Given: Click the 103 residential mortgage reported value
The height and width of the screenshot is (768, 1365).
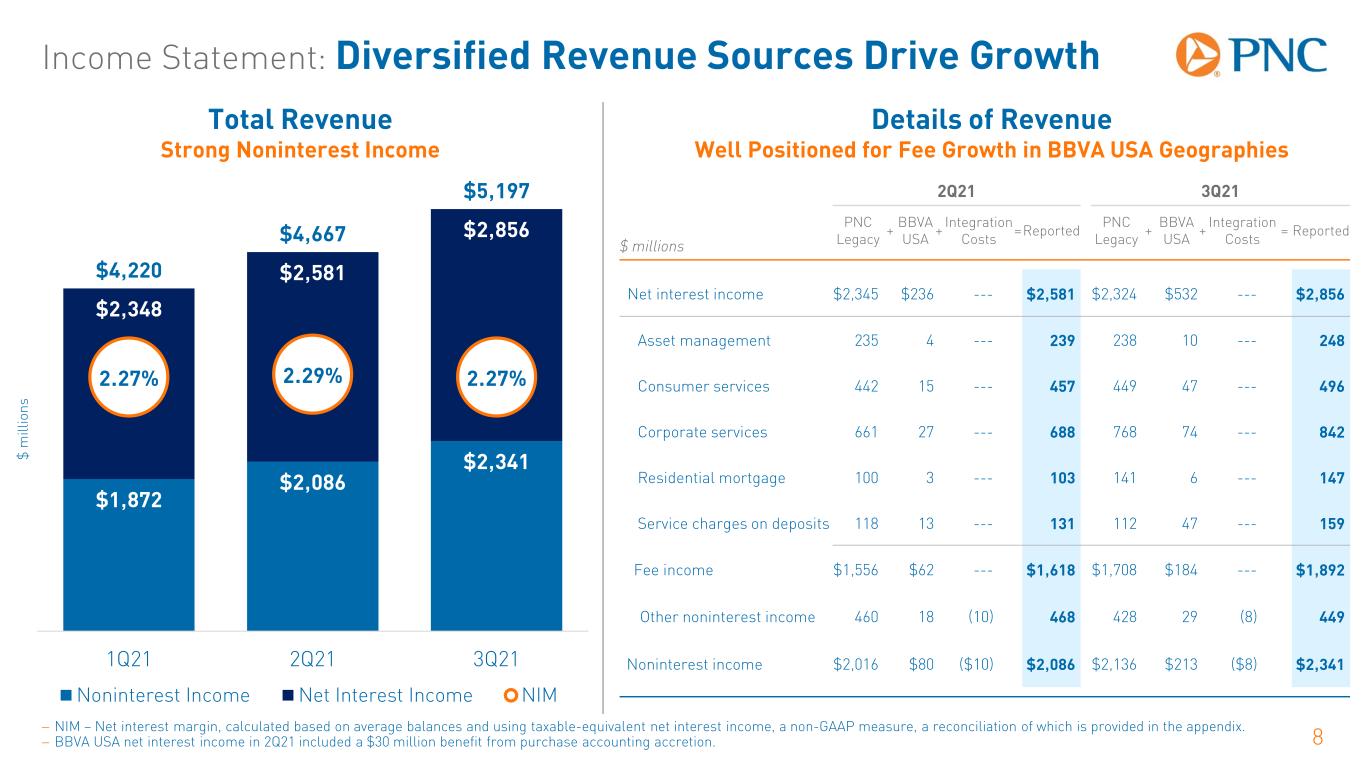Looking at the screenshot, I should coord(1063,478).
